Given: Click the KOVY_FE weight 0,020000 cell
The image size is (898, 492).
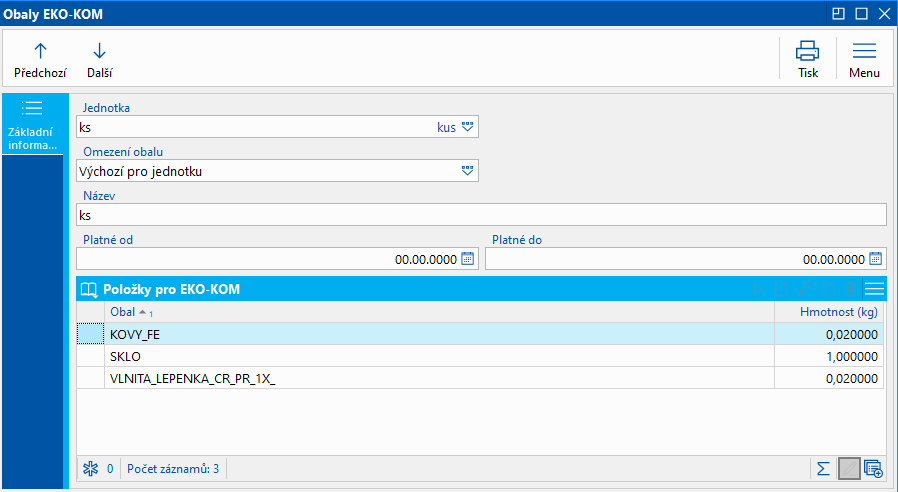Looking at the screenshot, I should (x=829, y=334).
